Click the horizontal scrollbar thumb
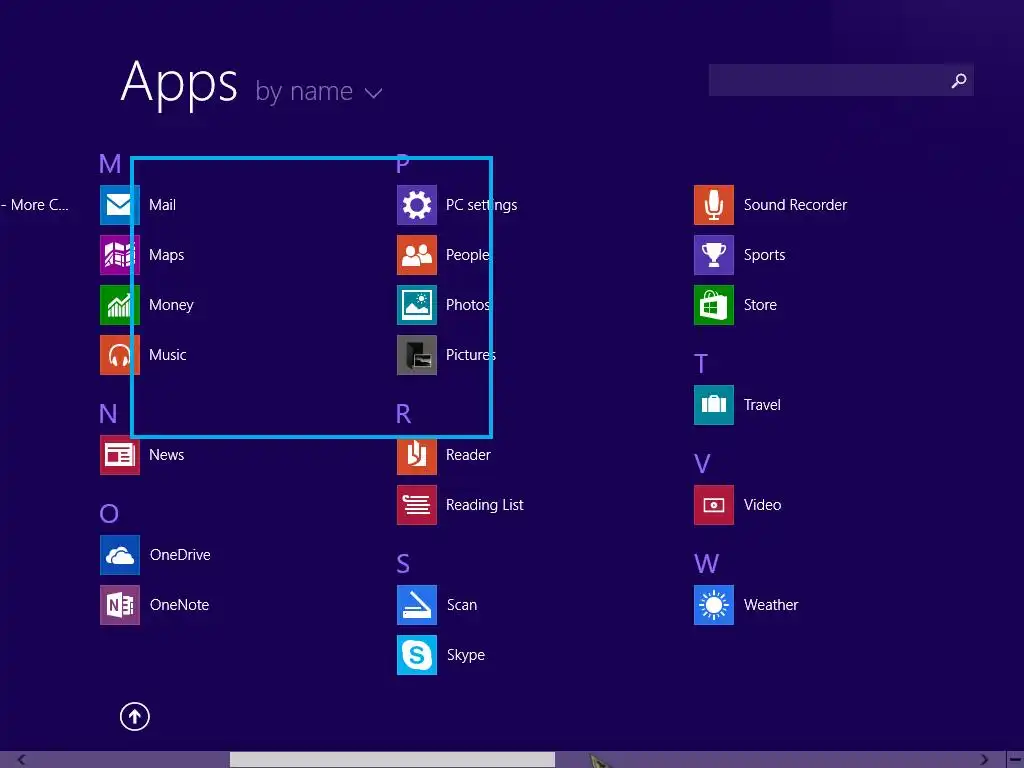This screenshot has width=1024, height=768. pos(392,760)
